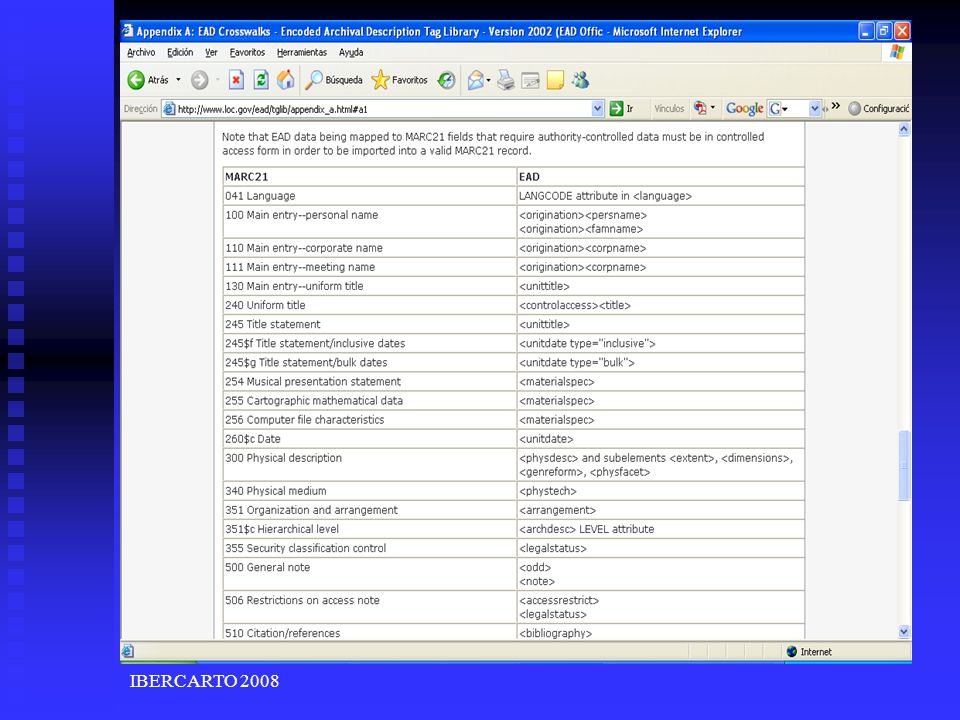Open the Google toolbar search box dropdown
Screen dimensions: 960x720
coord(814,109)
